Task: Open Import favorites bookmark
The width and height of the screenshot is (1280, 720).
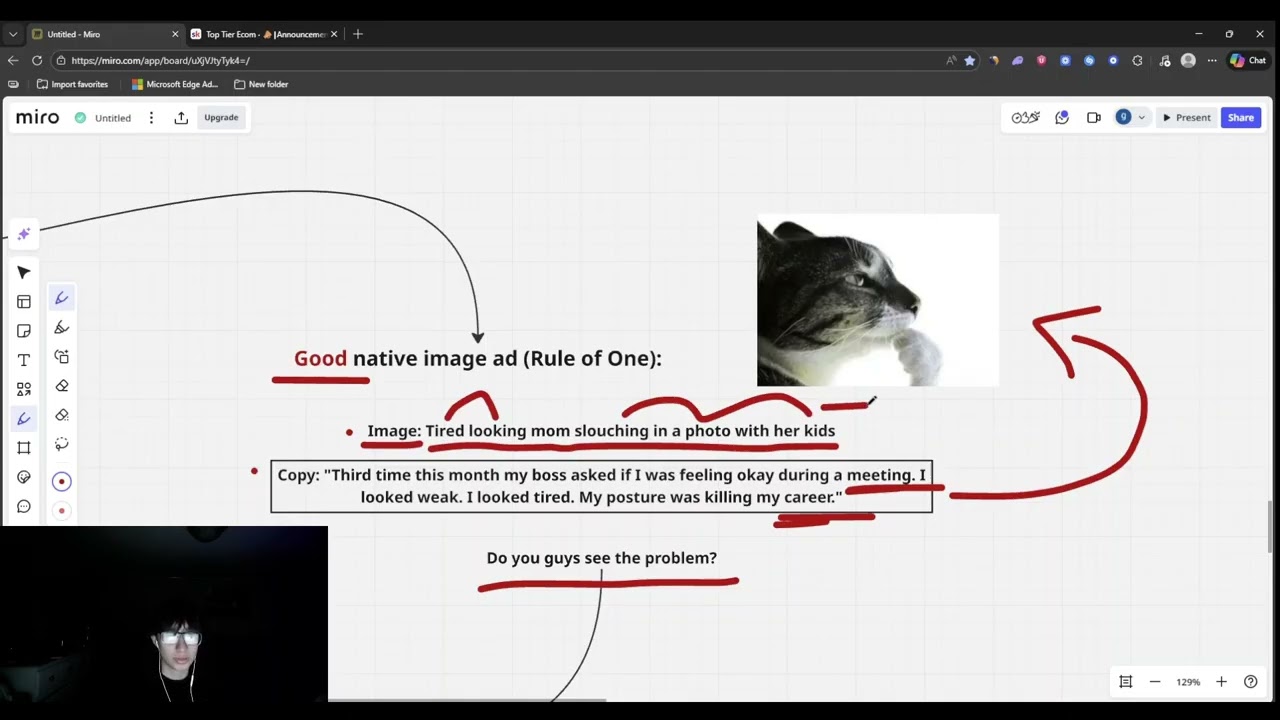Action: [x=72, y=84]
